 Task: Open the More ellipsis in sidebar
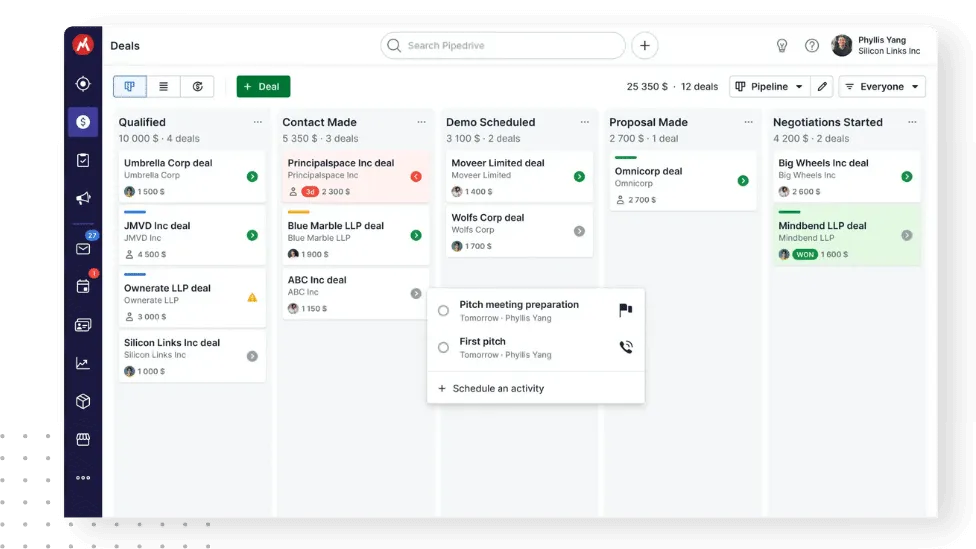[x=83, y=478]
